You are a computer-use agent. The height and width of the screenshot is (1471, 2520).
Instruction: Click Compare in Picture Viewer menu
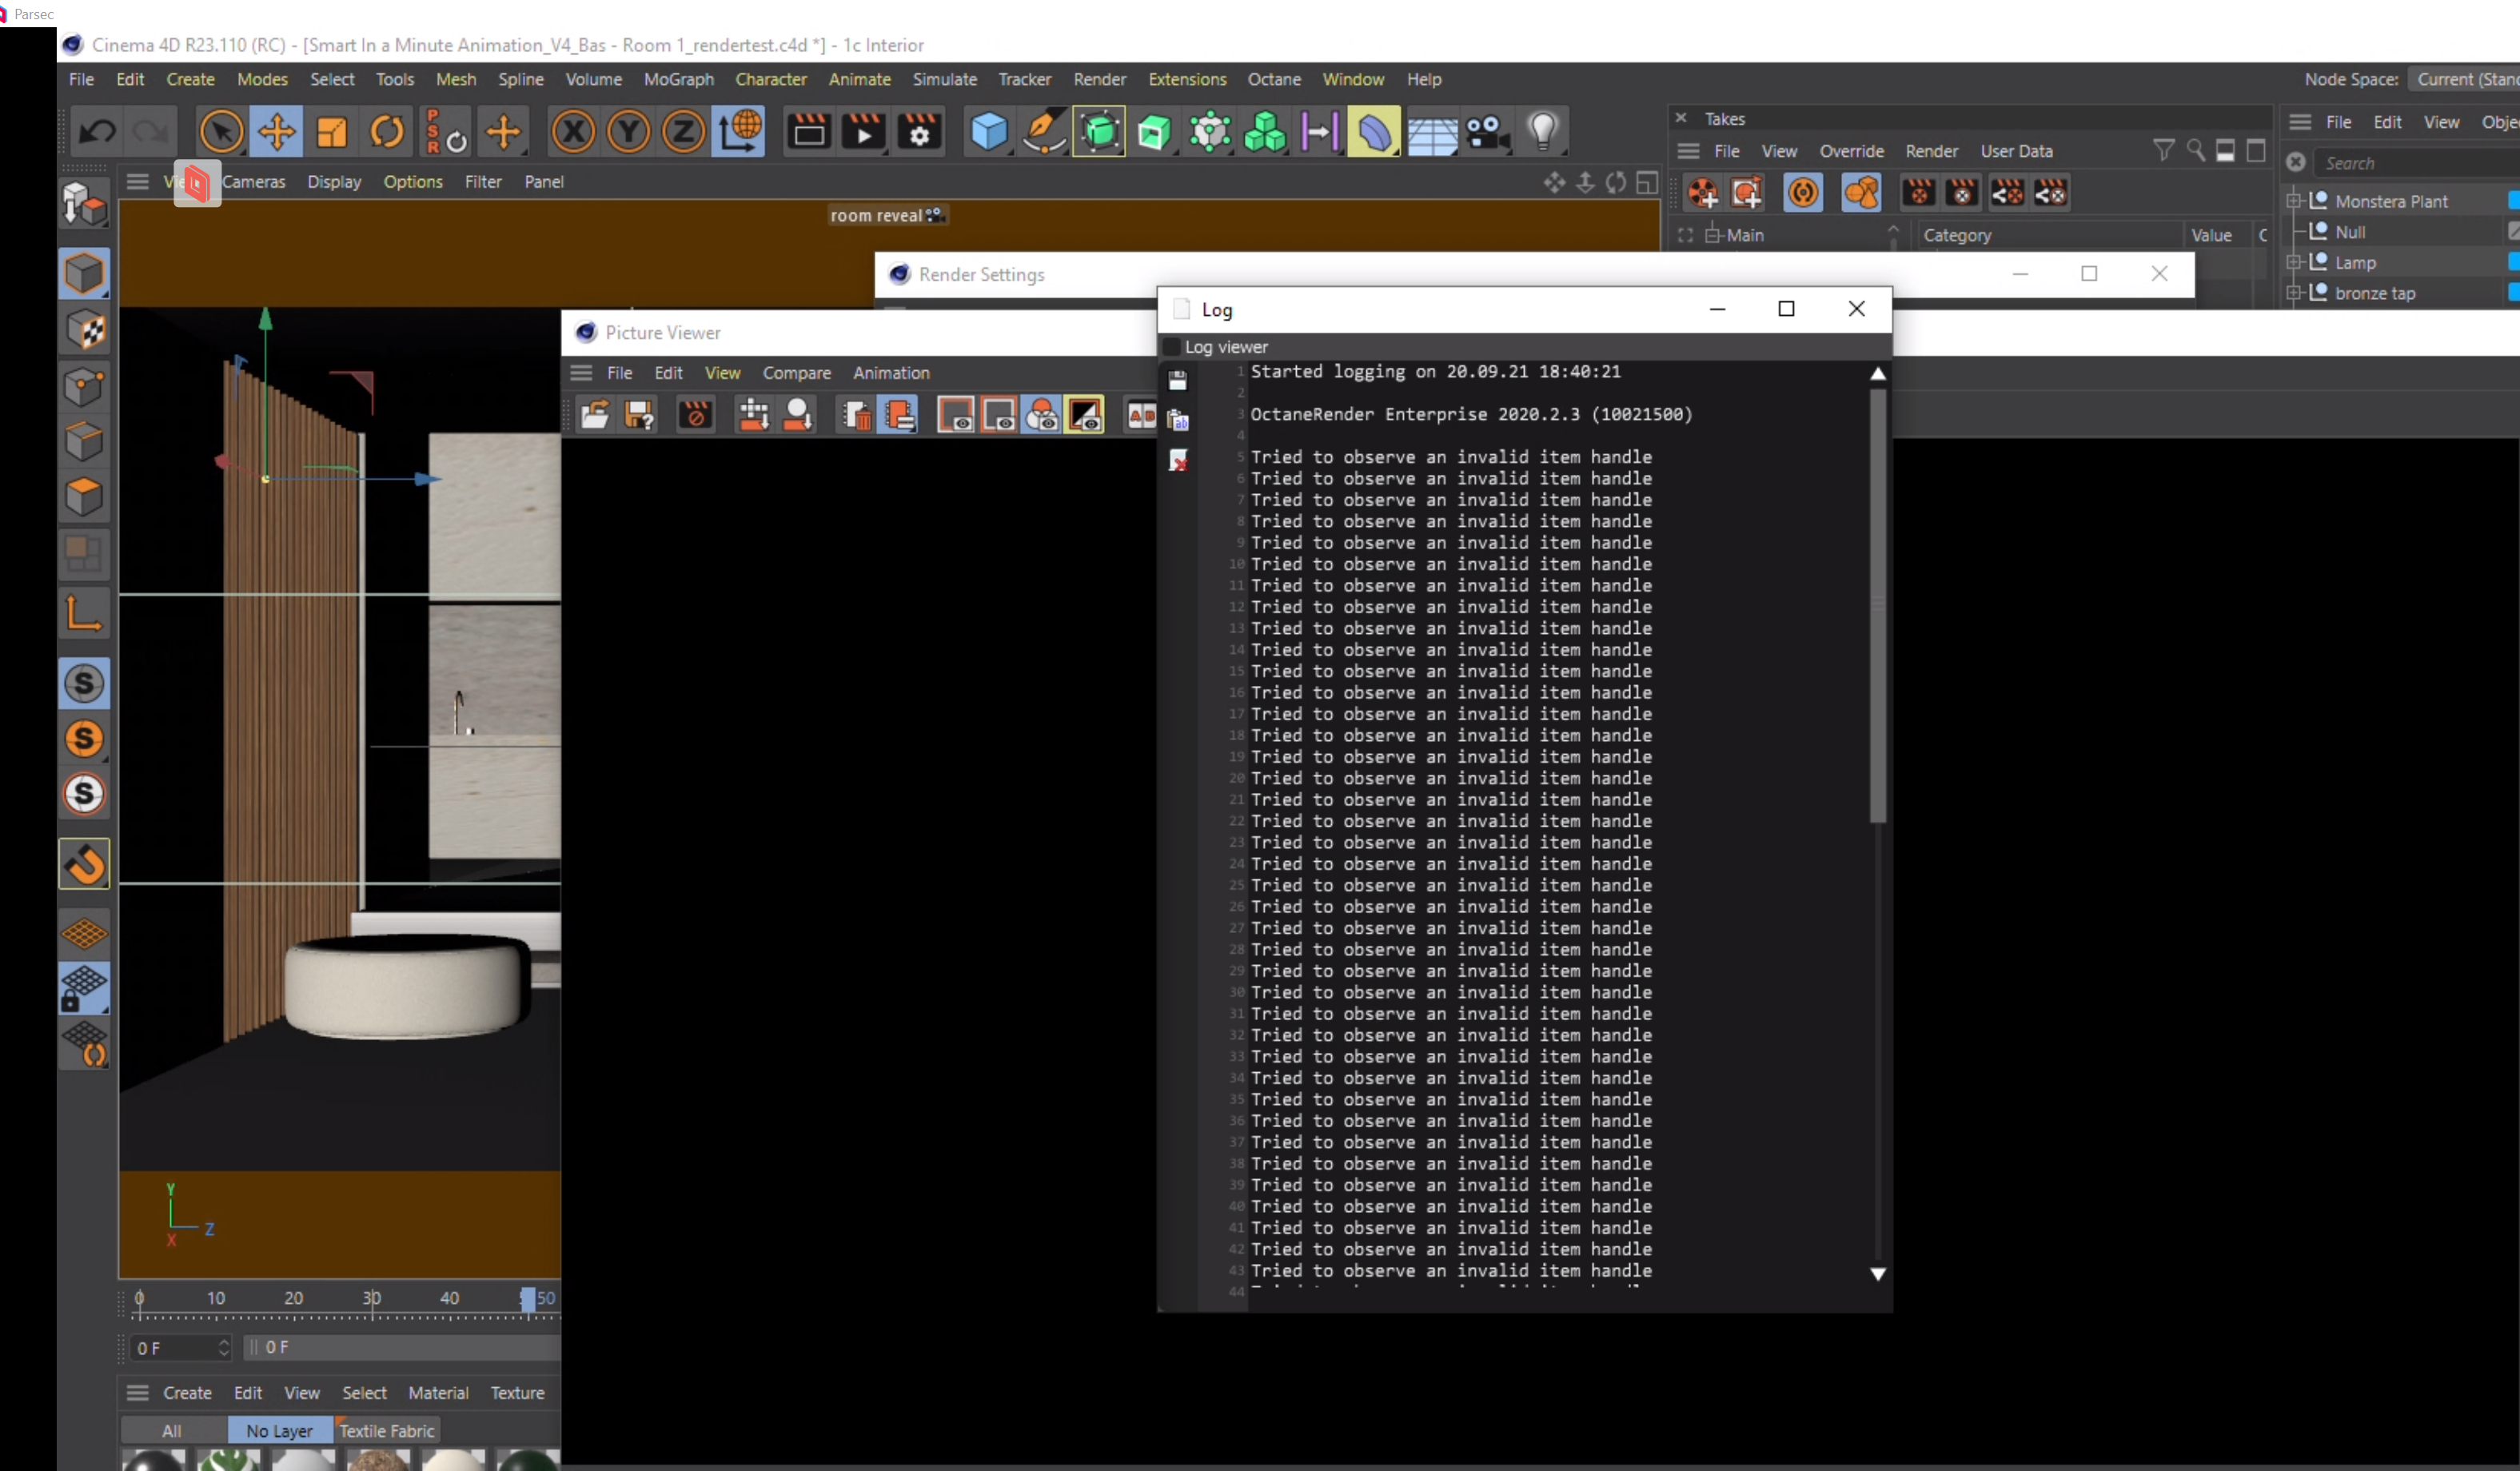click(796, 373)
